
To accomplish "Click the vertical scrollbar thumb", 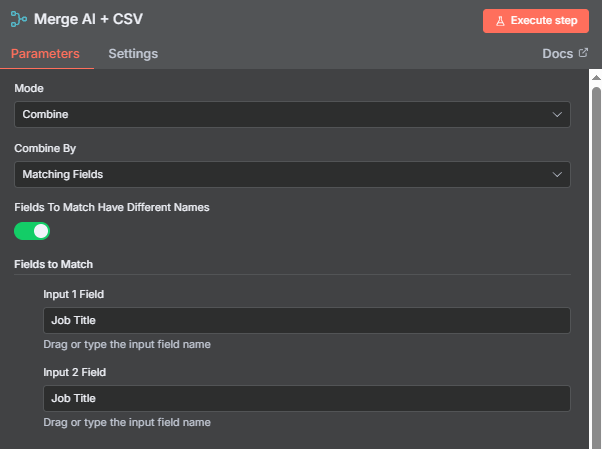I will [596, 265].
